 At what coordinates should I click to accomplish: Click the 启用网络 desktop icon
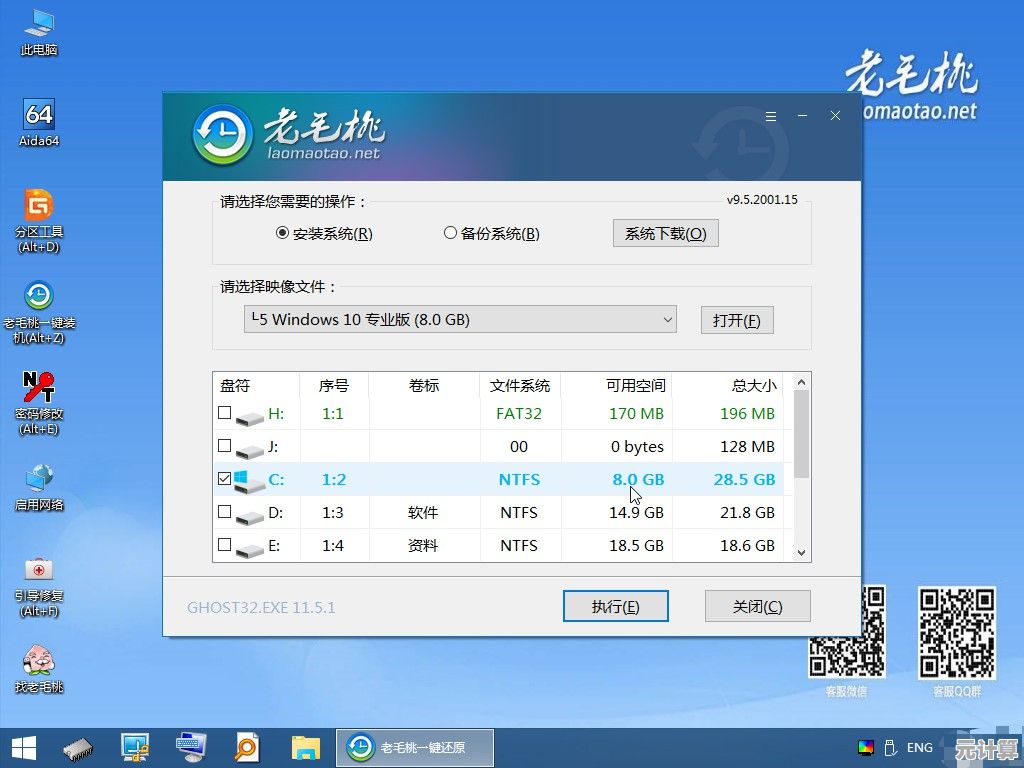(39, 479)
